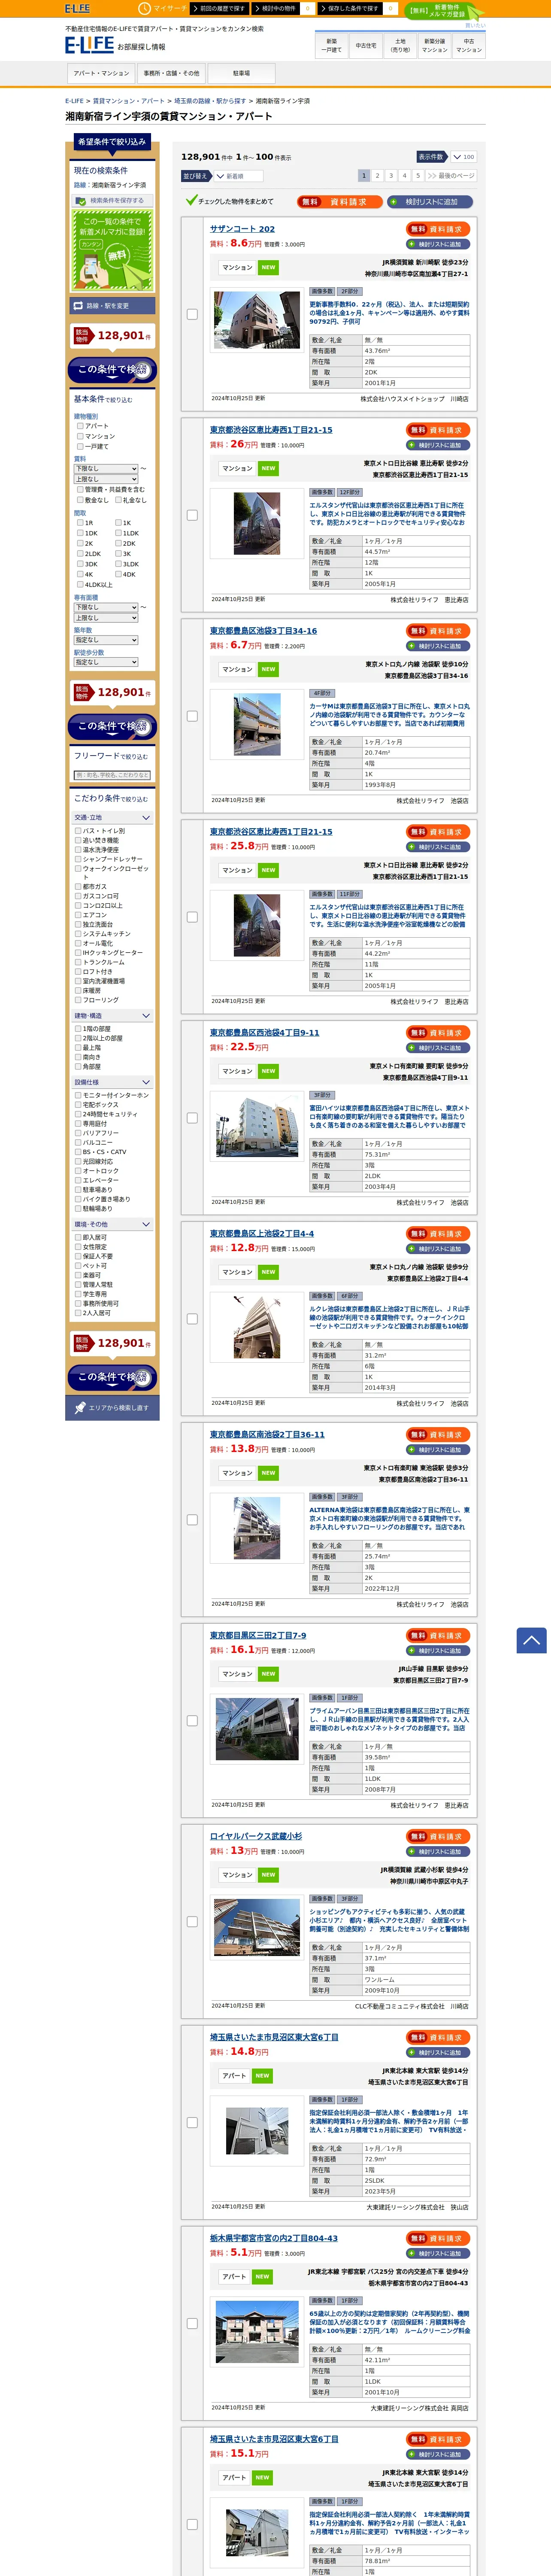Open 築年数 指定なし dropdown

(x=106, y=640)
